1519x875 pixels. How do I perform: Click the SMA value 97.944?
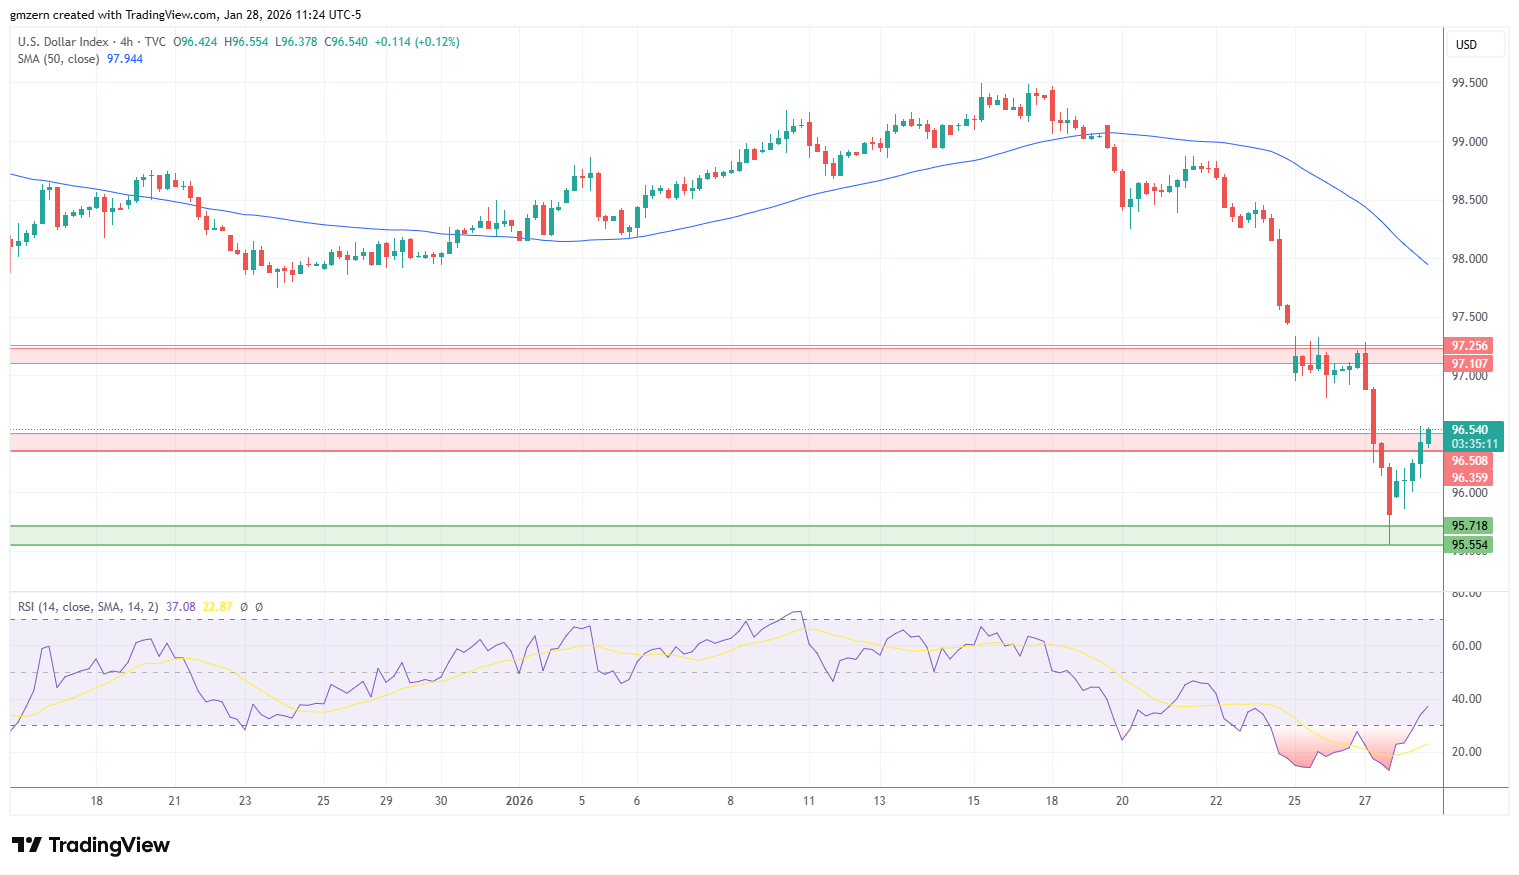pos(125,59)
